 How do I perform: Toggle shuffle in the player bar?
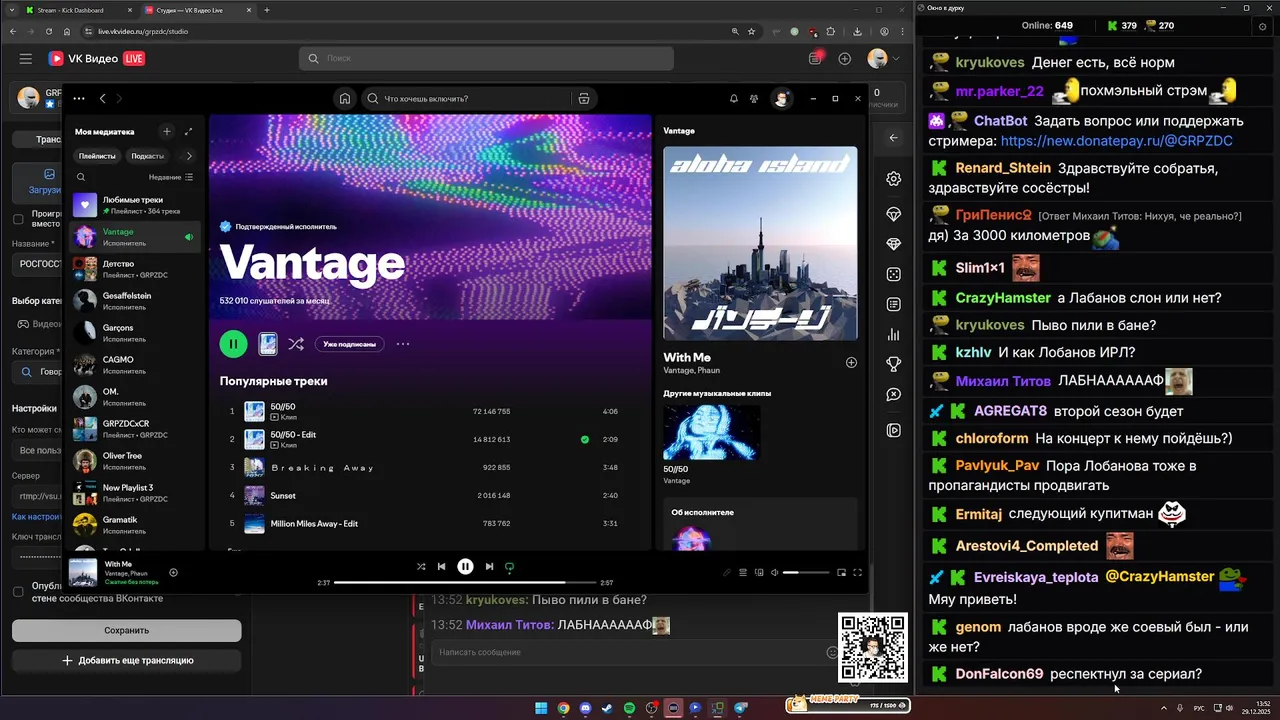pos(421,566)
